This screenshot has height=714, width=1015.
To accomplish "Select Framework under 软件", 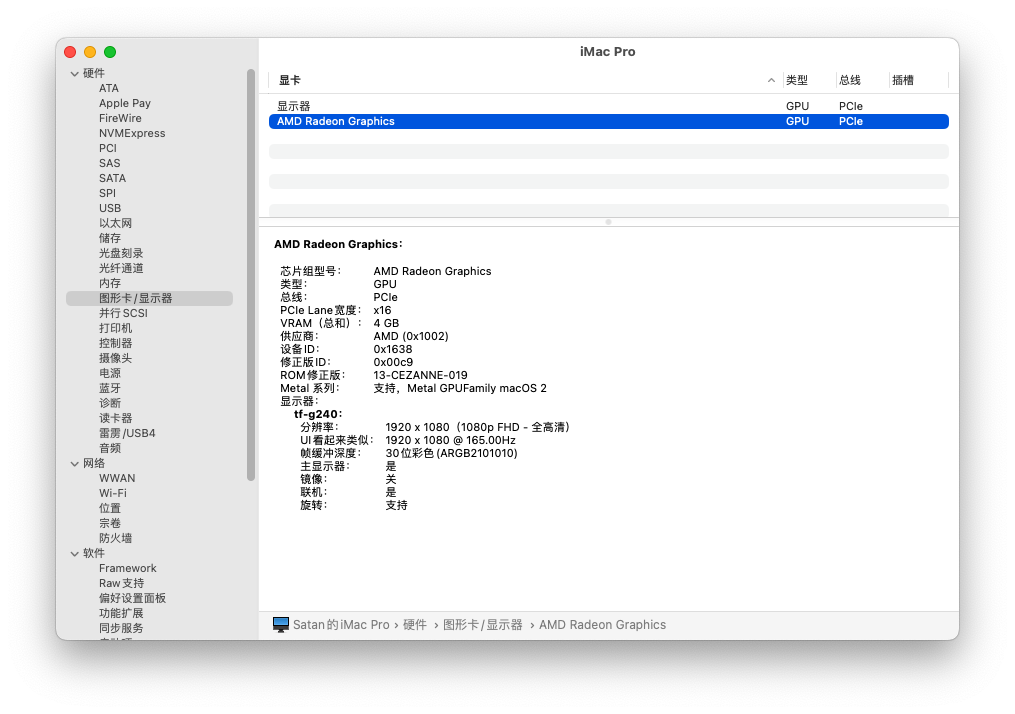I will (127, 567).
